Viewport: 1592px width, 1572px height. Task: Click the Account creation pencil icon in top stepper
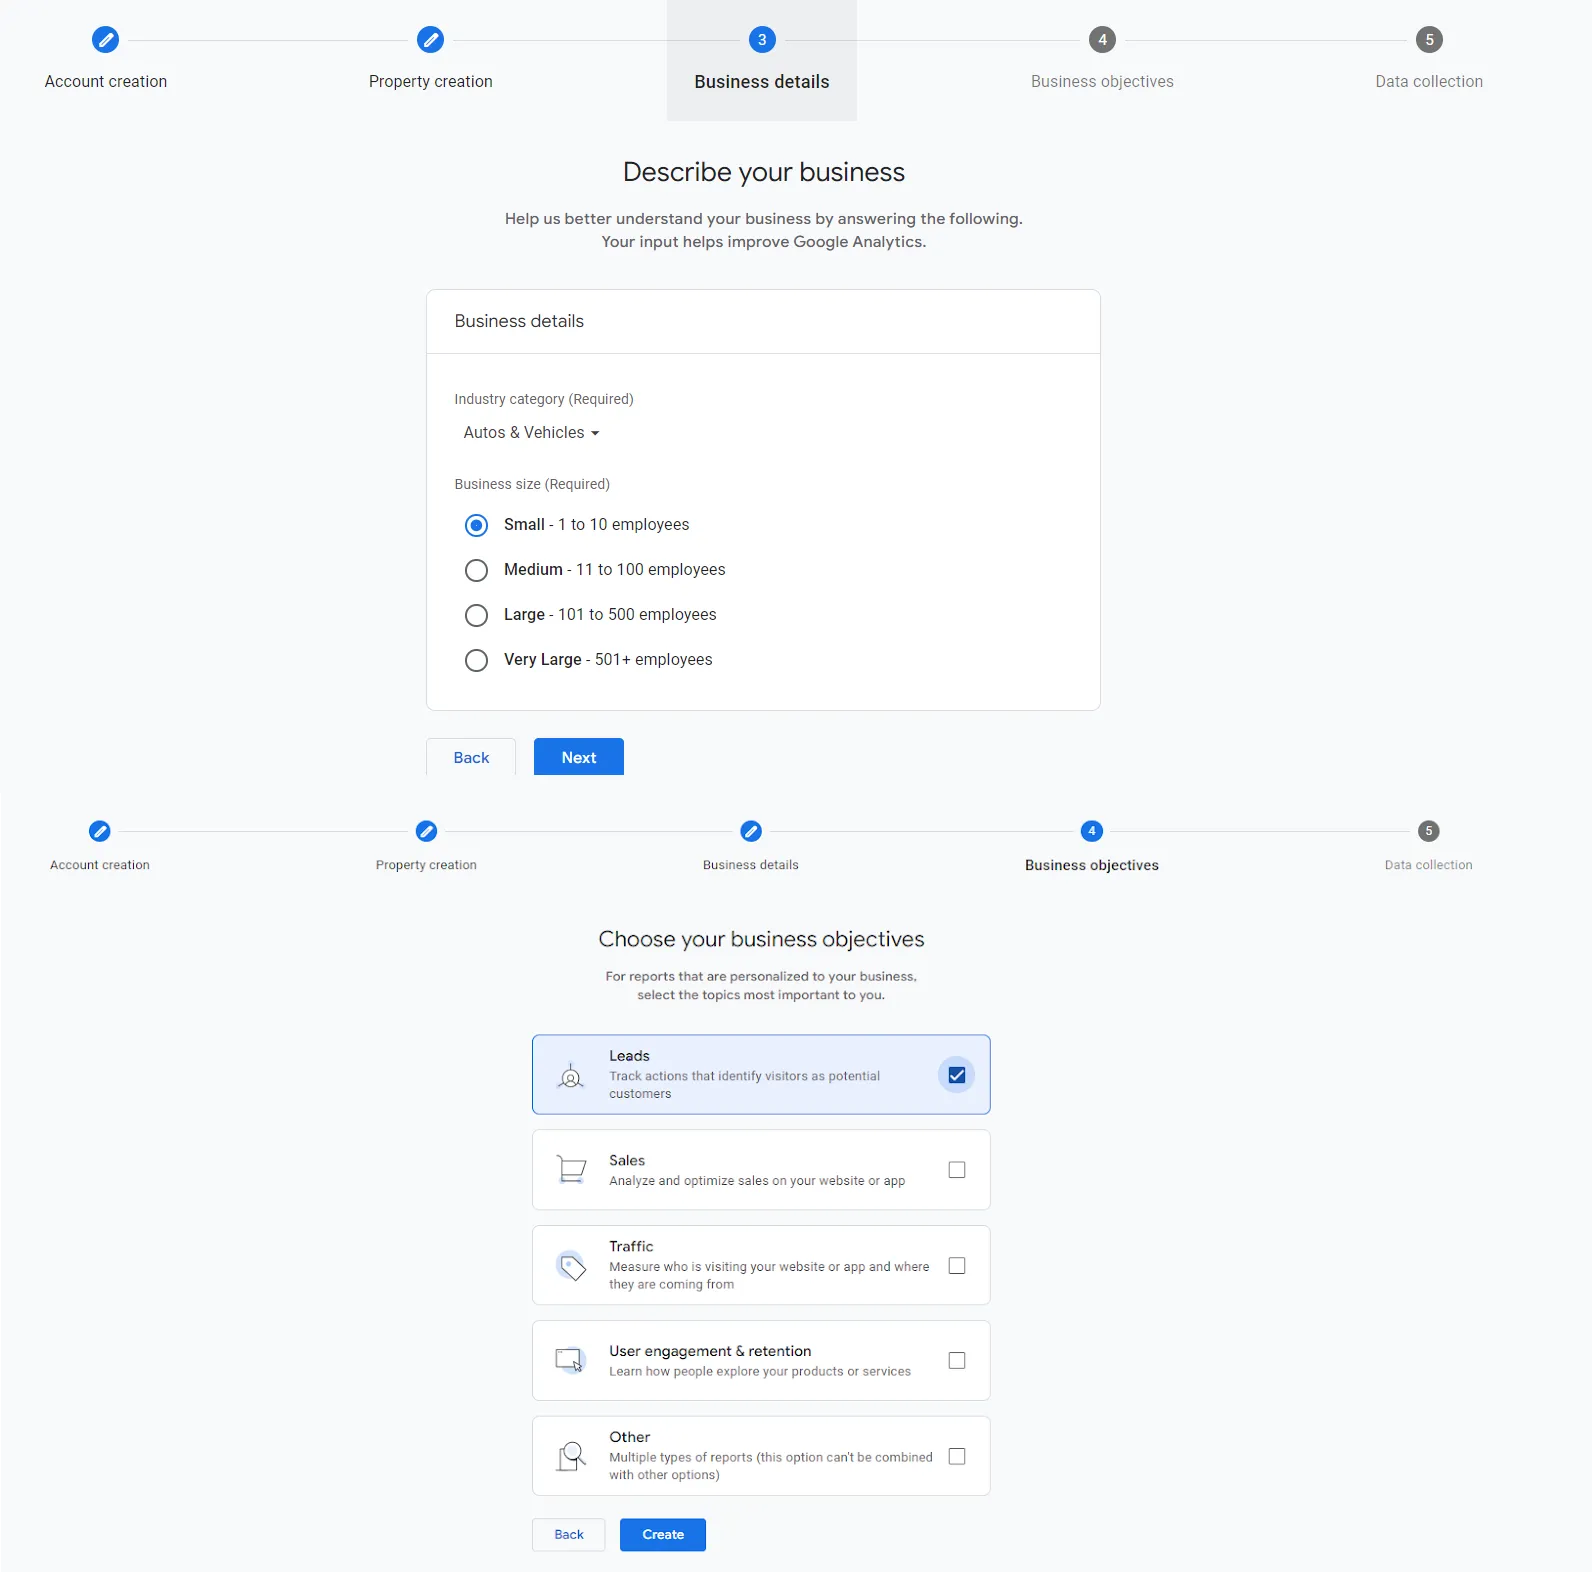click(105, 40)
